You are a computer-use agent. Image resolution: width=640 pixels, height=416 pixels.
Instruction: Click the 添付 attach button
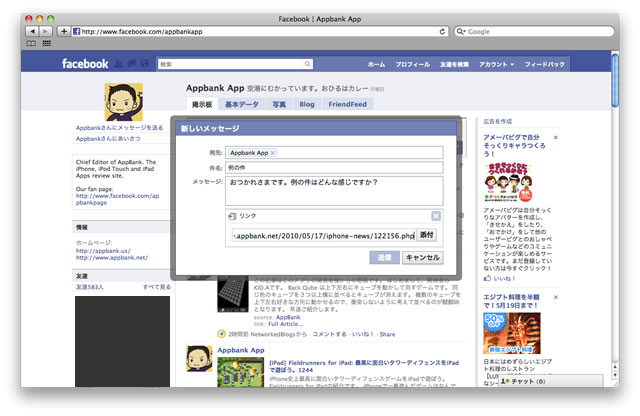click(427, 235)
